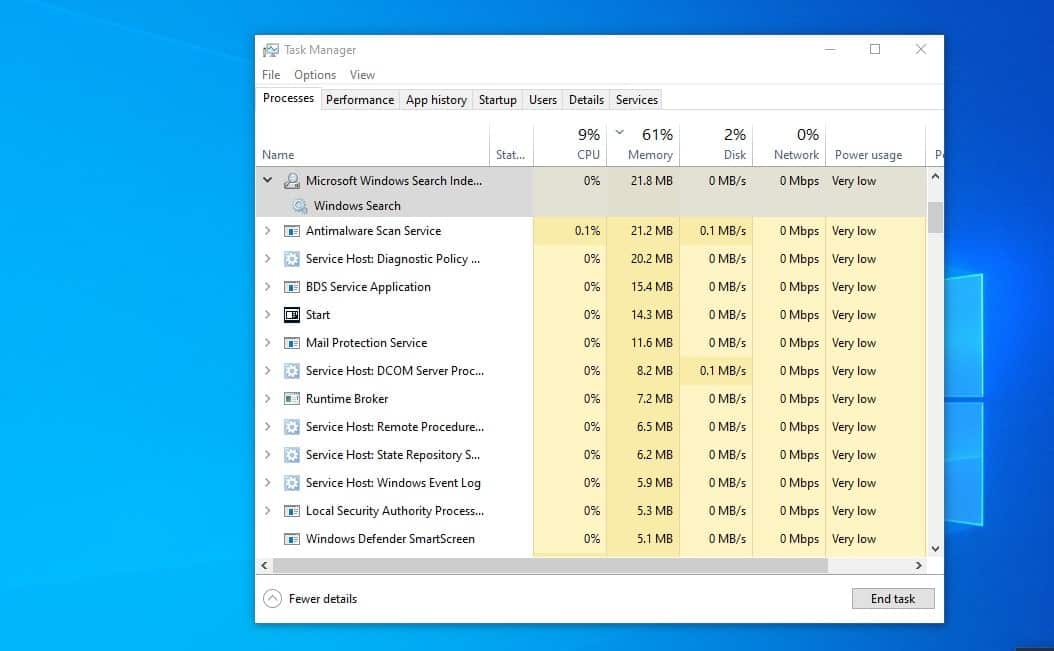Expand the Mail Protection Service row

(268, 343)
